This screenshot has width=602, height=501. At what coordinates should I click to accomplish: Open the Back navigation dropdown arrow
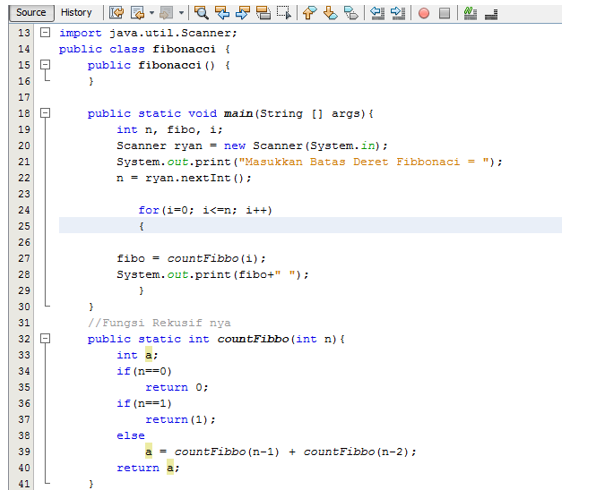[x=152, y=13]
